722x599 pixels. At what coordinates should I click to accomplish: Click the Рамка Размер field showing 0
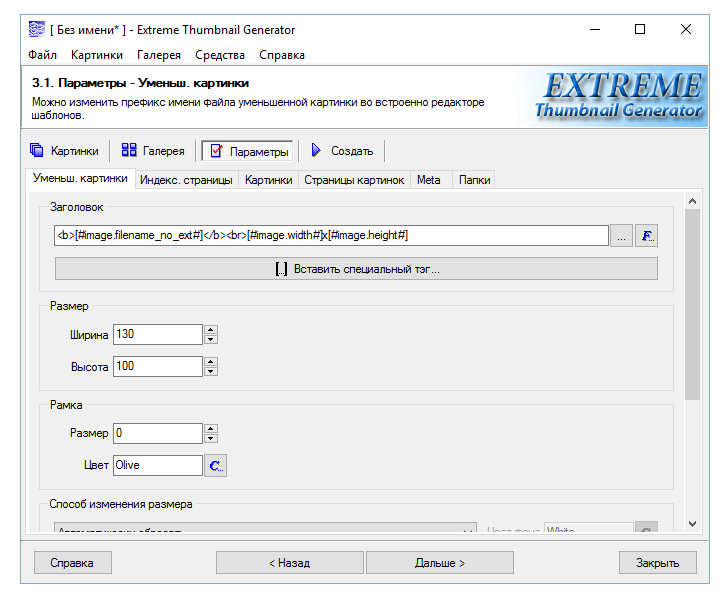157,433
